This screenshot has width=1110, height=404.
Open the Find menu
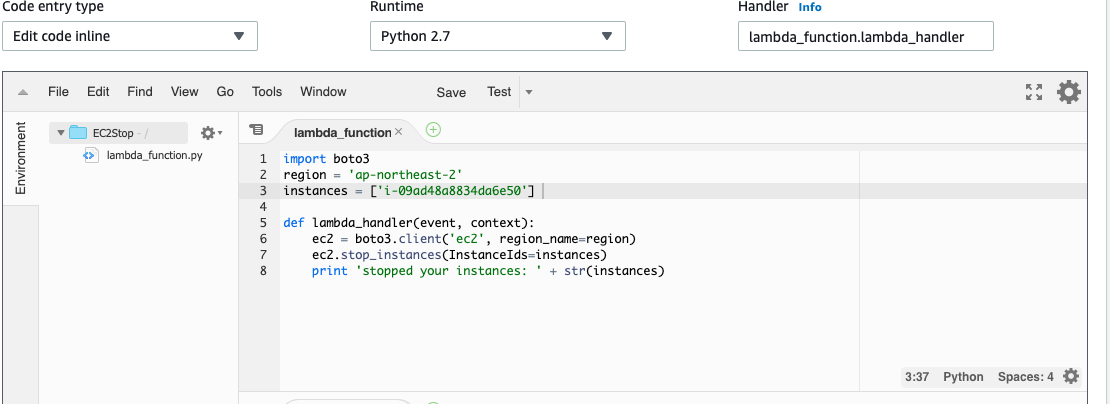point(140,92)
